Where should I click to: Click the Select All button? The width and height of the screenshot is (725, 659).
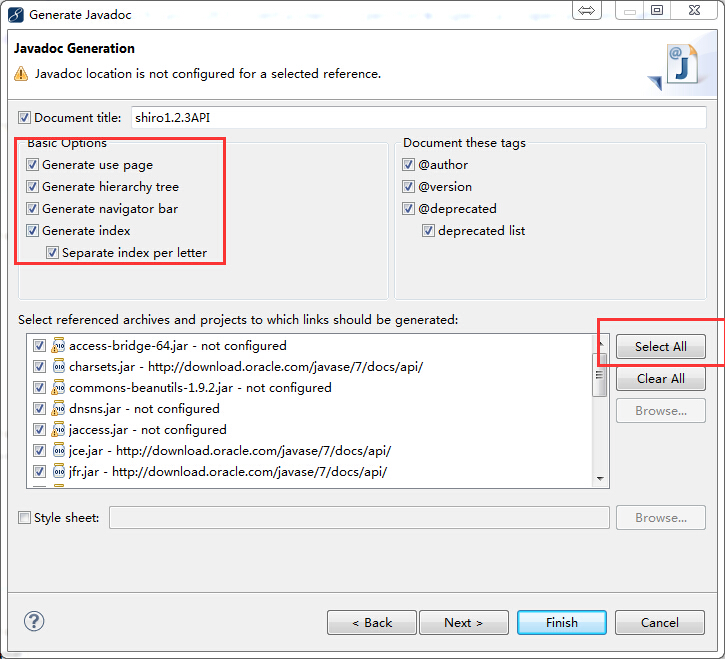660,347
